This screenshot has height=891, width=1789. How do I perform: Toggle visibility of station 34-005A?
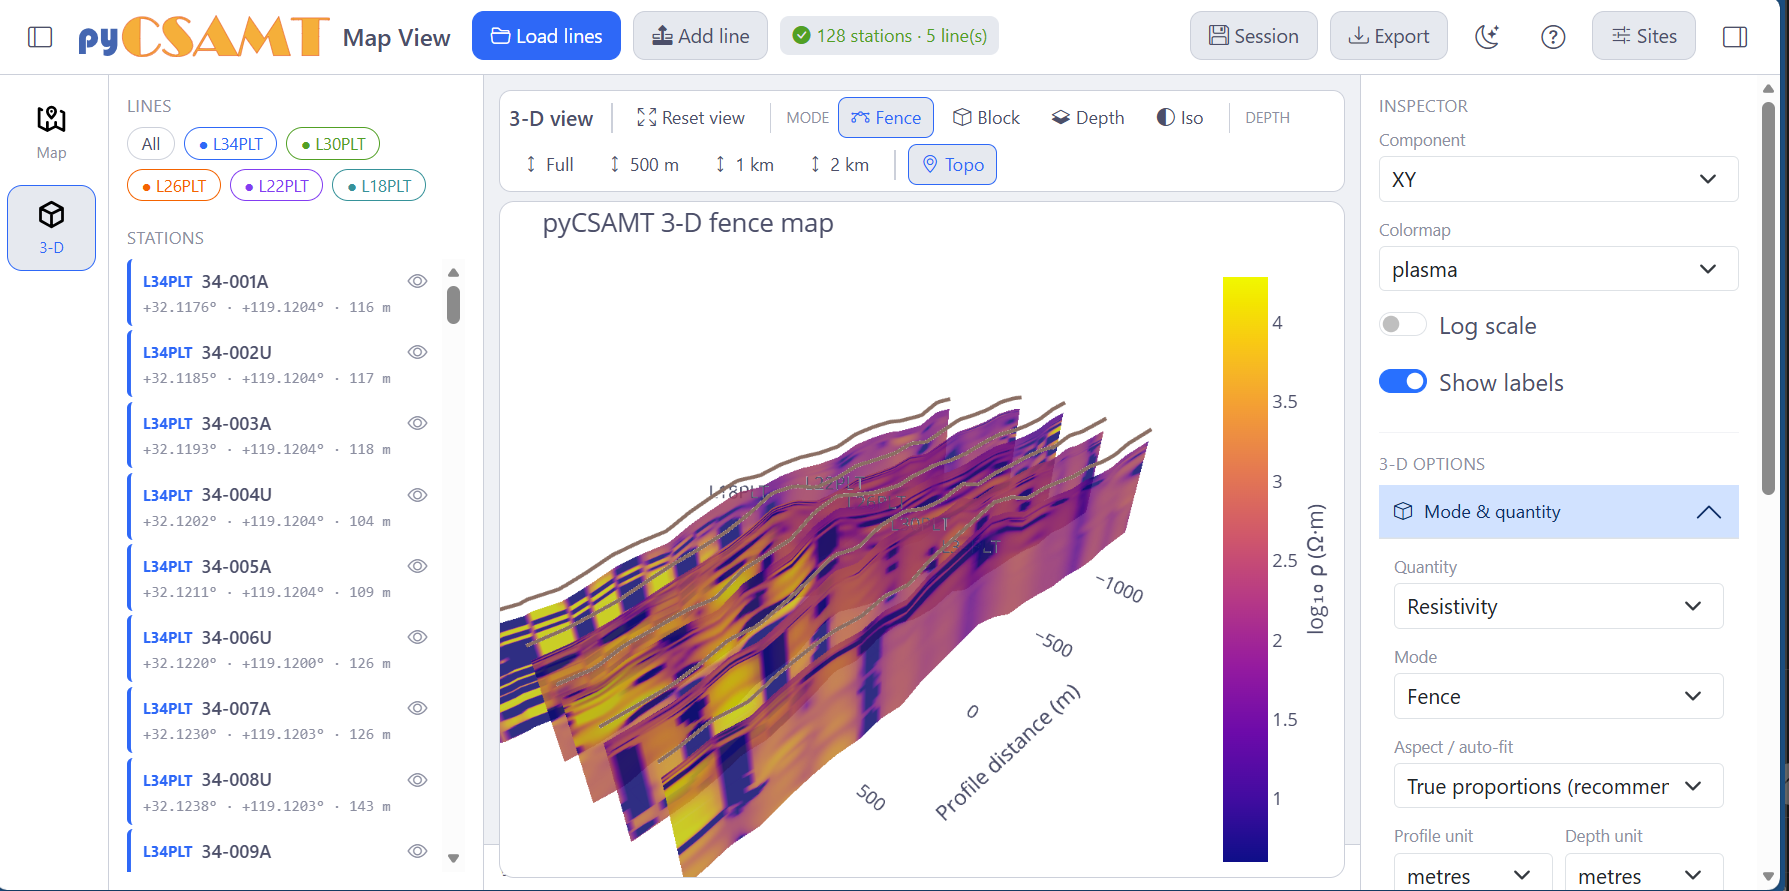click(x=418, y=566)
